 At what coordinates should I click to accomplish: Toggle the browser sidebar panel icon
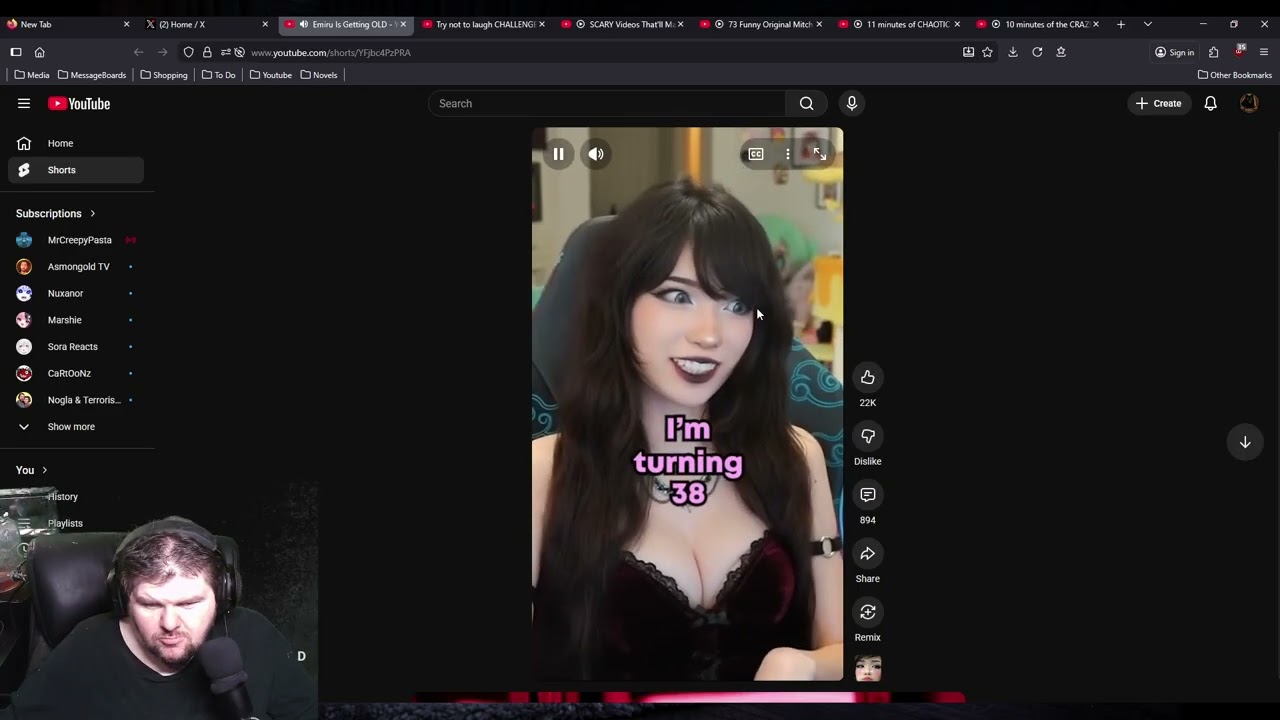pos(16,52)
